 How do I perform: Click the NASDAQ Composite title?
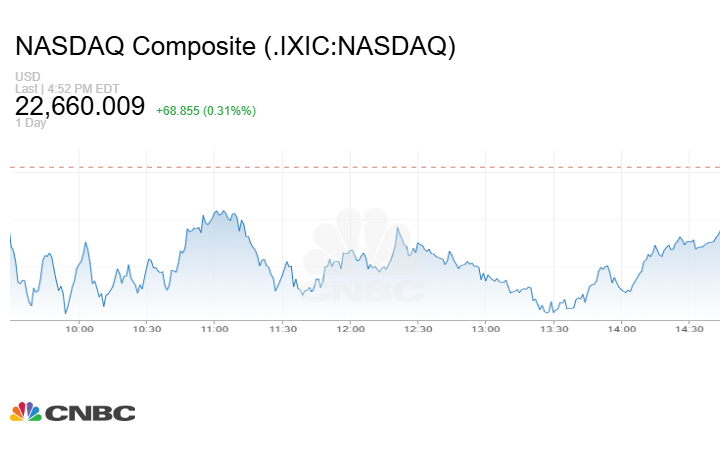point(235,47)
